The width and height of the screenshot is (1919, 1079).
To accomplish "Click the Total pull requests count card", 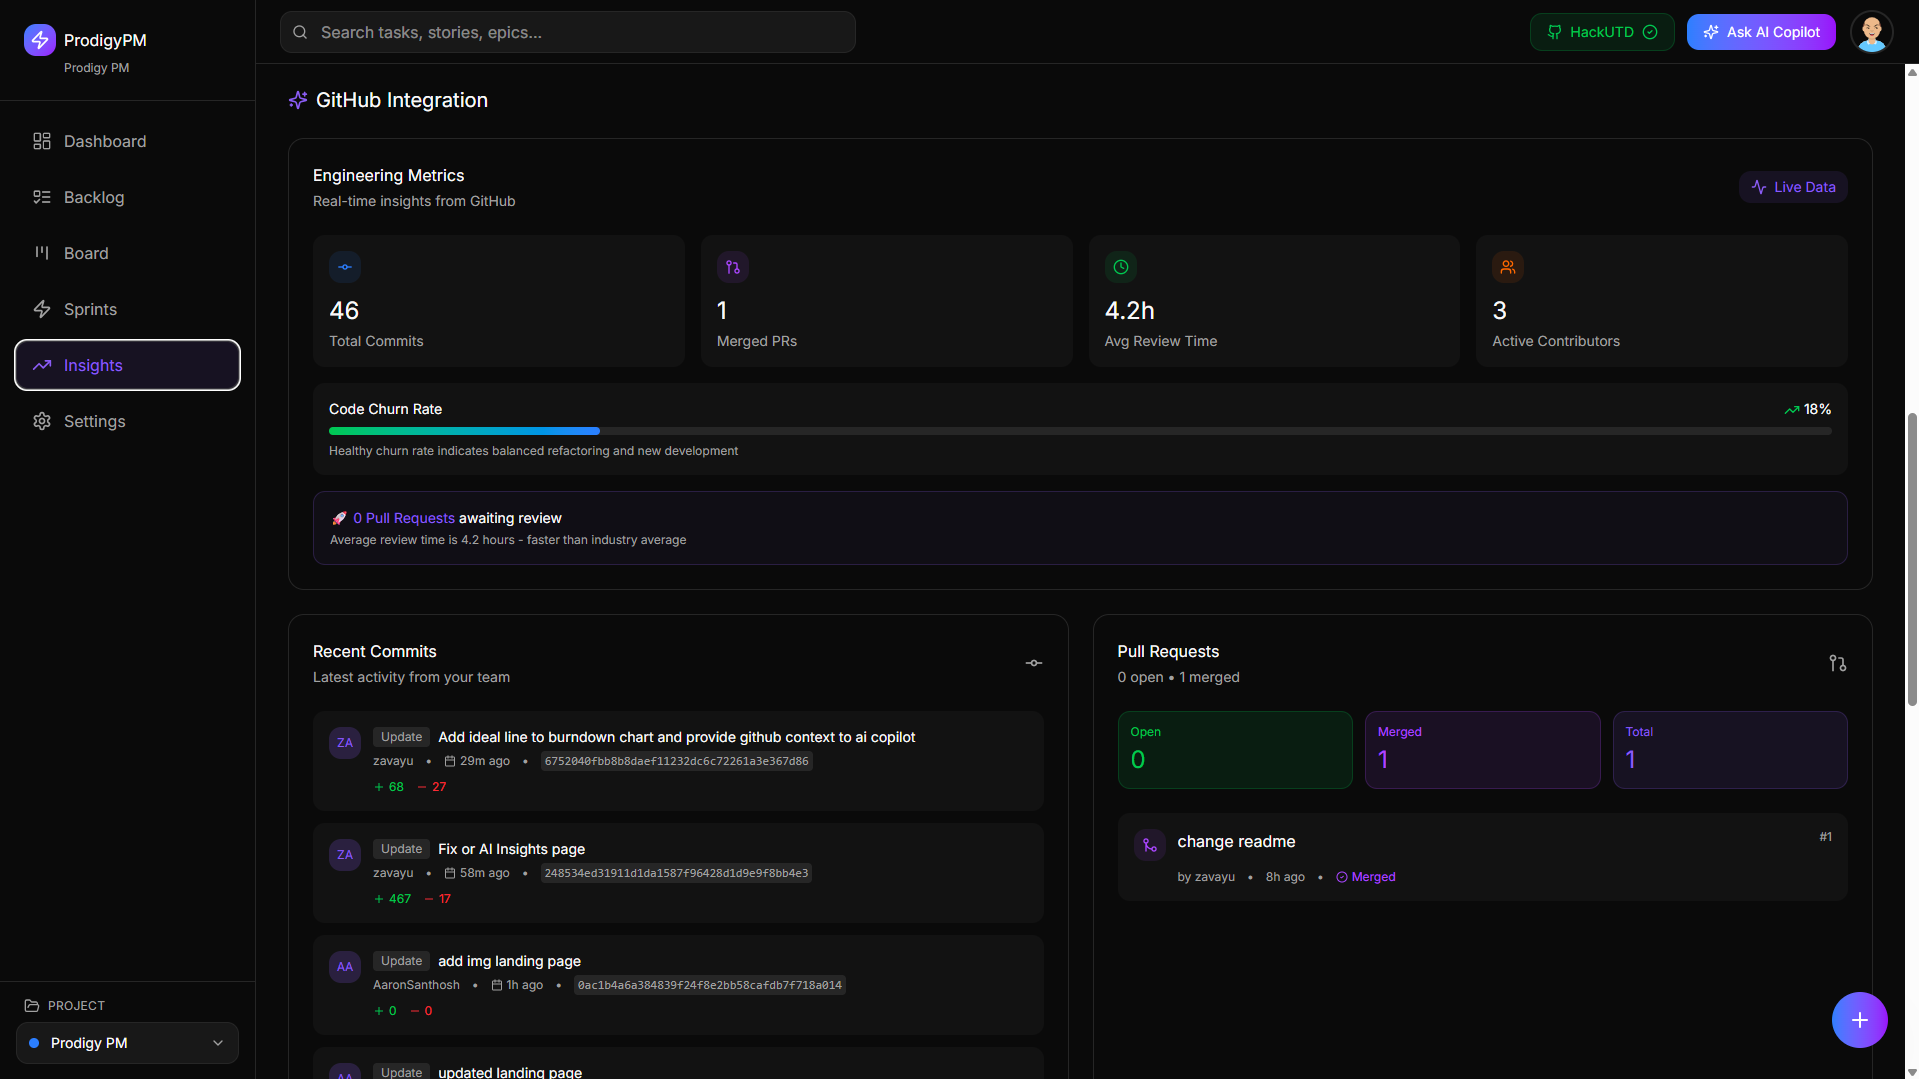I will (x=1730, y=750).
